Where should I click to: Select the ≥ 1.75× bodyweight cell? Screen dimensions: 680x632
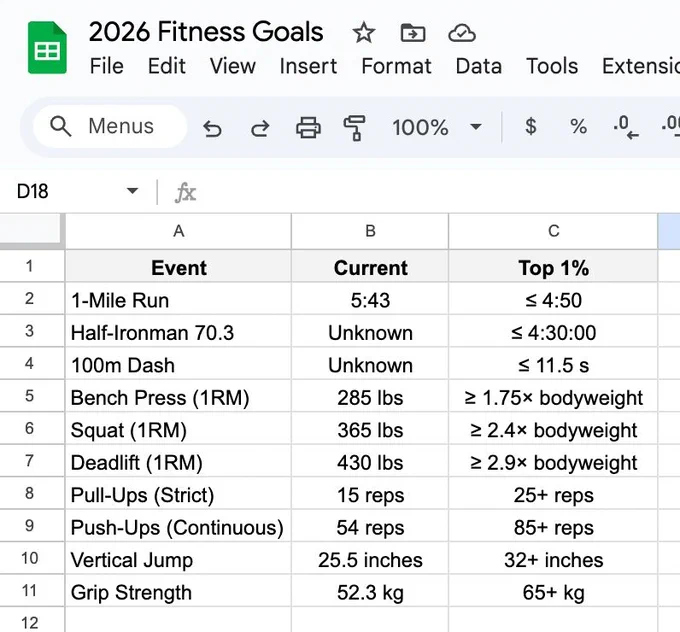pyautogui.click(x=553, y=396)
